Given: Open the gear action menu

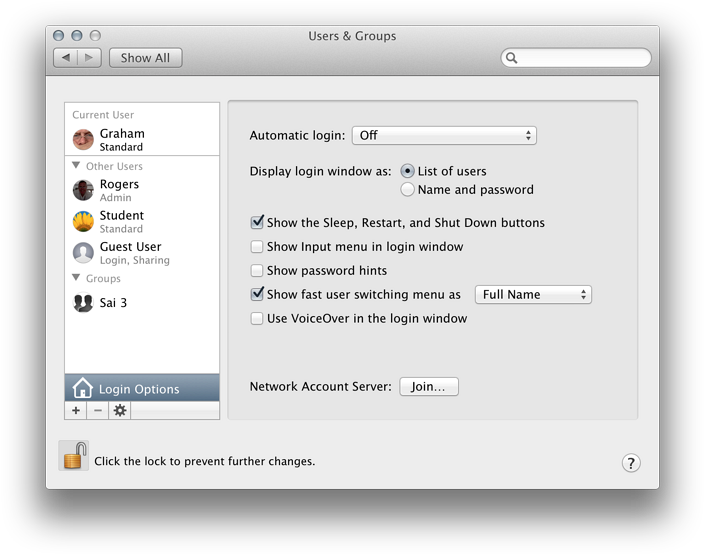Looking at the screenshot, I should pos(120,410).
